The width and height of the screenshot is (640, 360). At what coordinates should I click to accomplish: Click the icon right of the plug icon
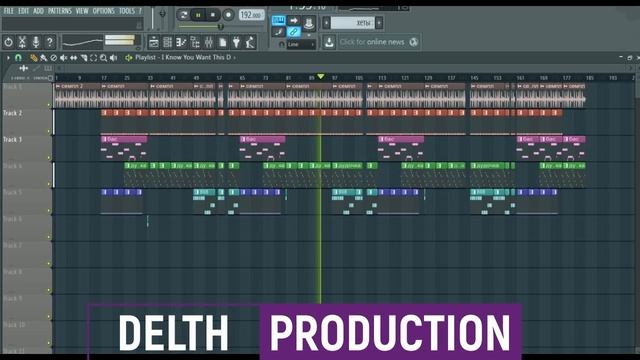click(x=250, y=42)
